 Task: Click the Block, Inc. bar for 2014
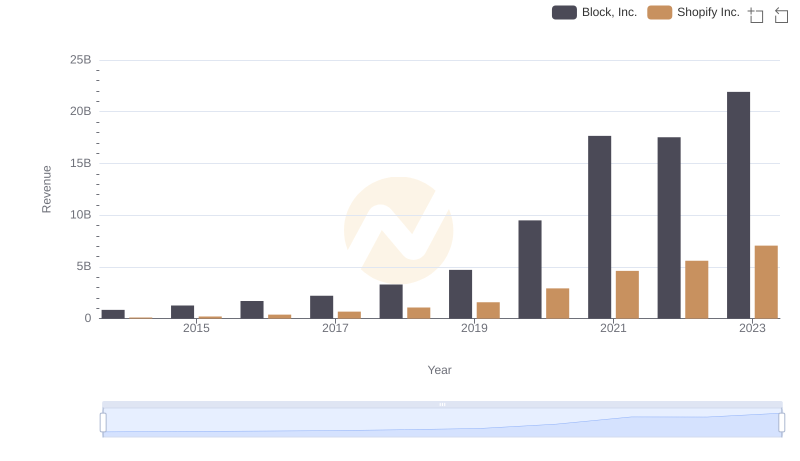point(113,314)
